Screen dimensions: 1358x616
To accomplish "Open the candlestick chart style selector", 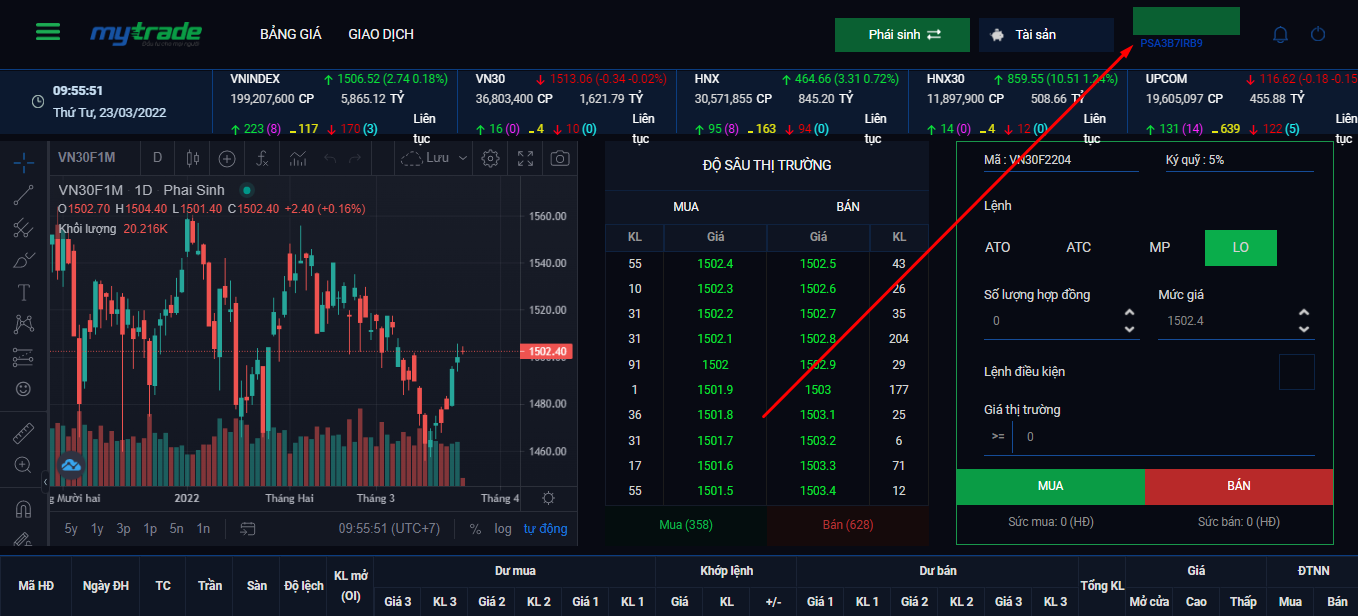I will [192, 158].
